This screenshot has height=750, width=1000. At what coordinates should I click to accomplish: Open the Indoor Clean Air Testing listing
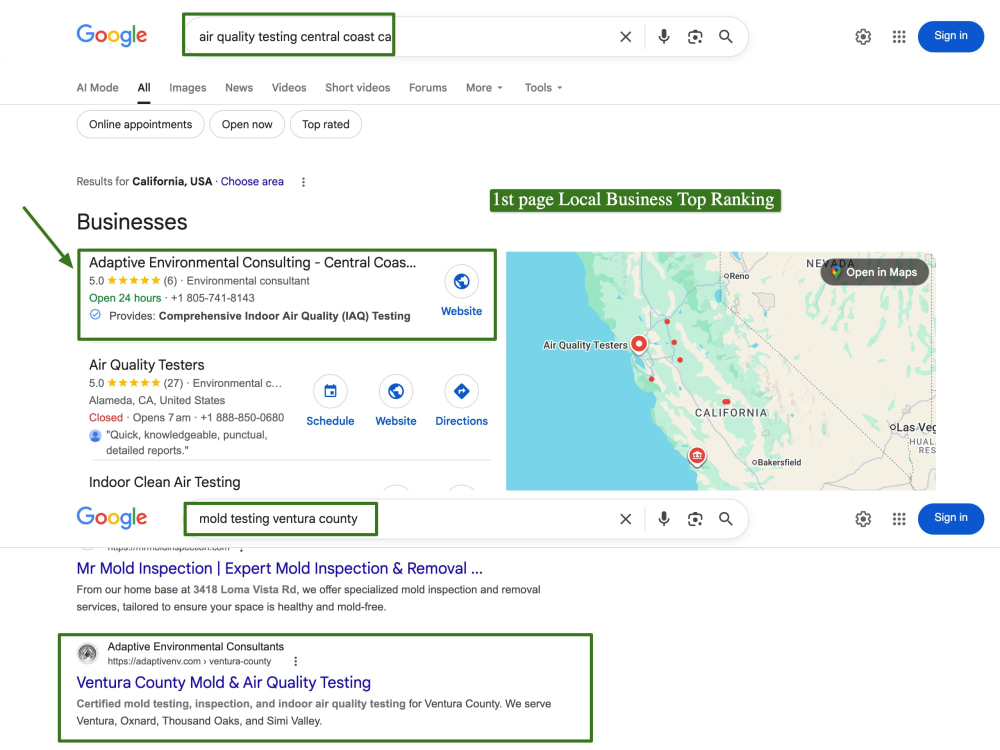coord(165,482)
